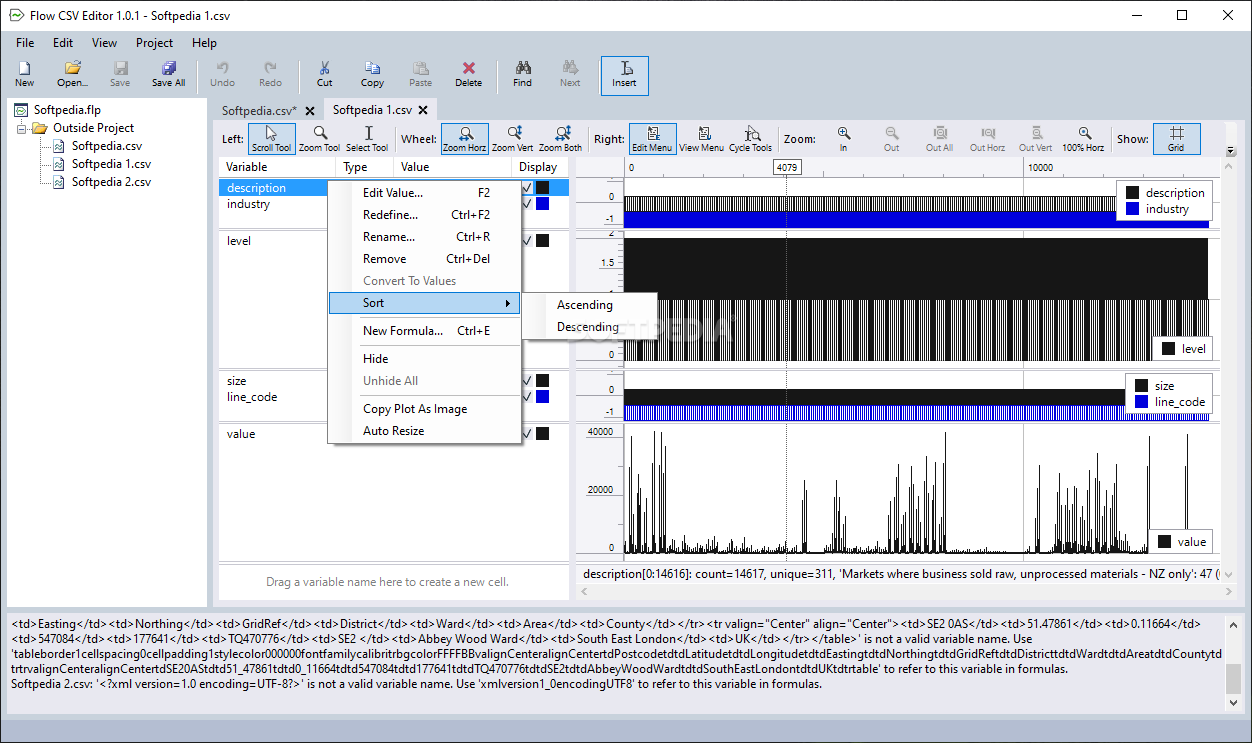Uncheck display checkbox for size variable

click(527, 380)
